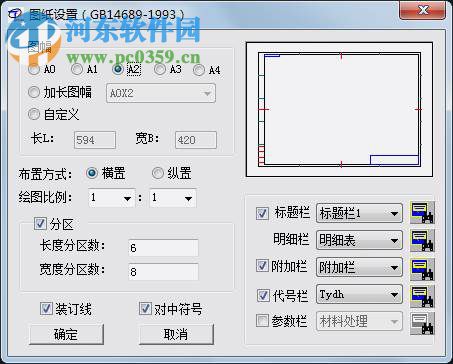This screenshot has height=364, width=453.
Task: Click the browse icon beside 附加栏 dropdown
Action: (422, 268)
